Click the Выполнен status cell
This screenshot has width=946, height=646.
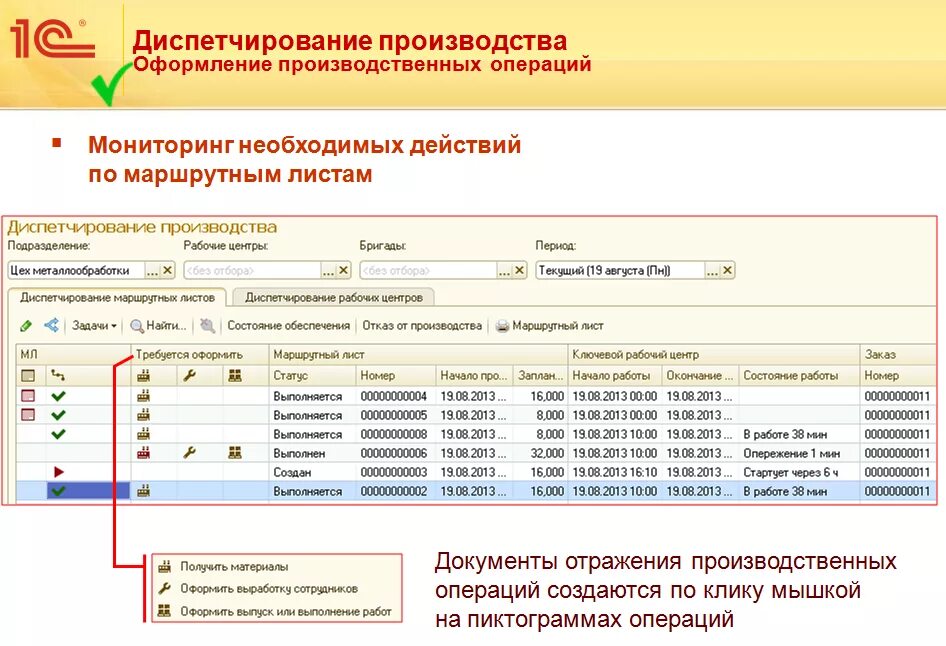coord(313,453)
